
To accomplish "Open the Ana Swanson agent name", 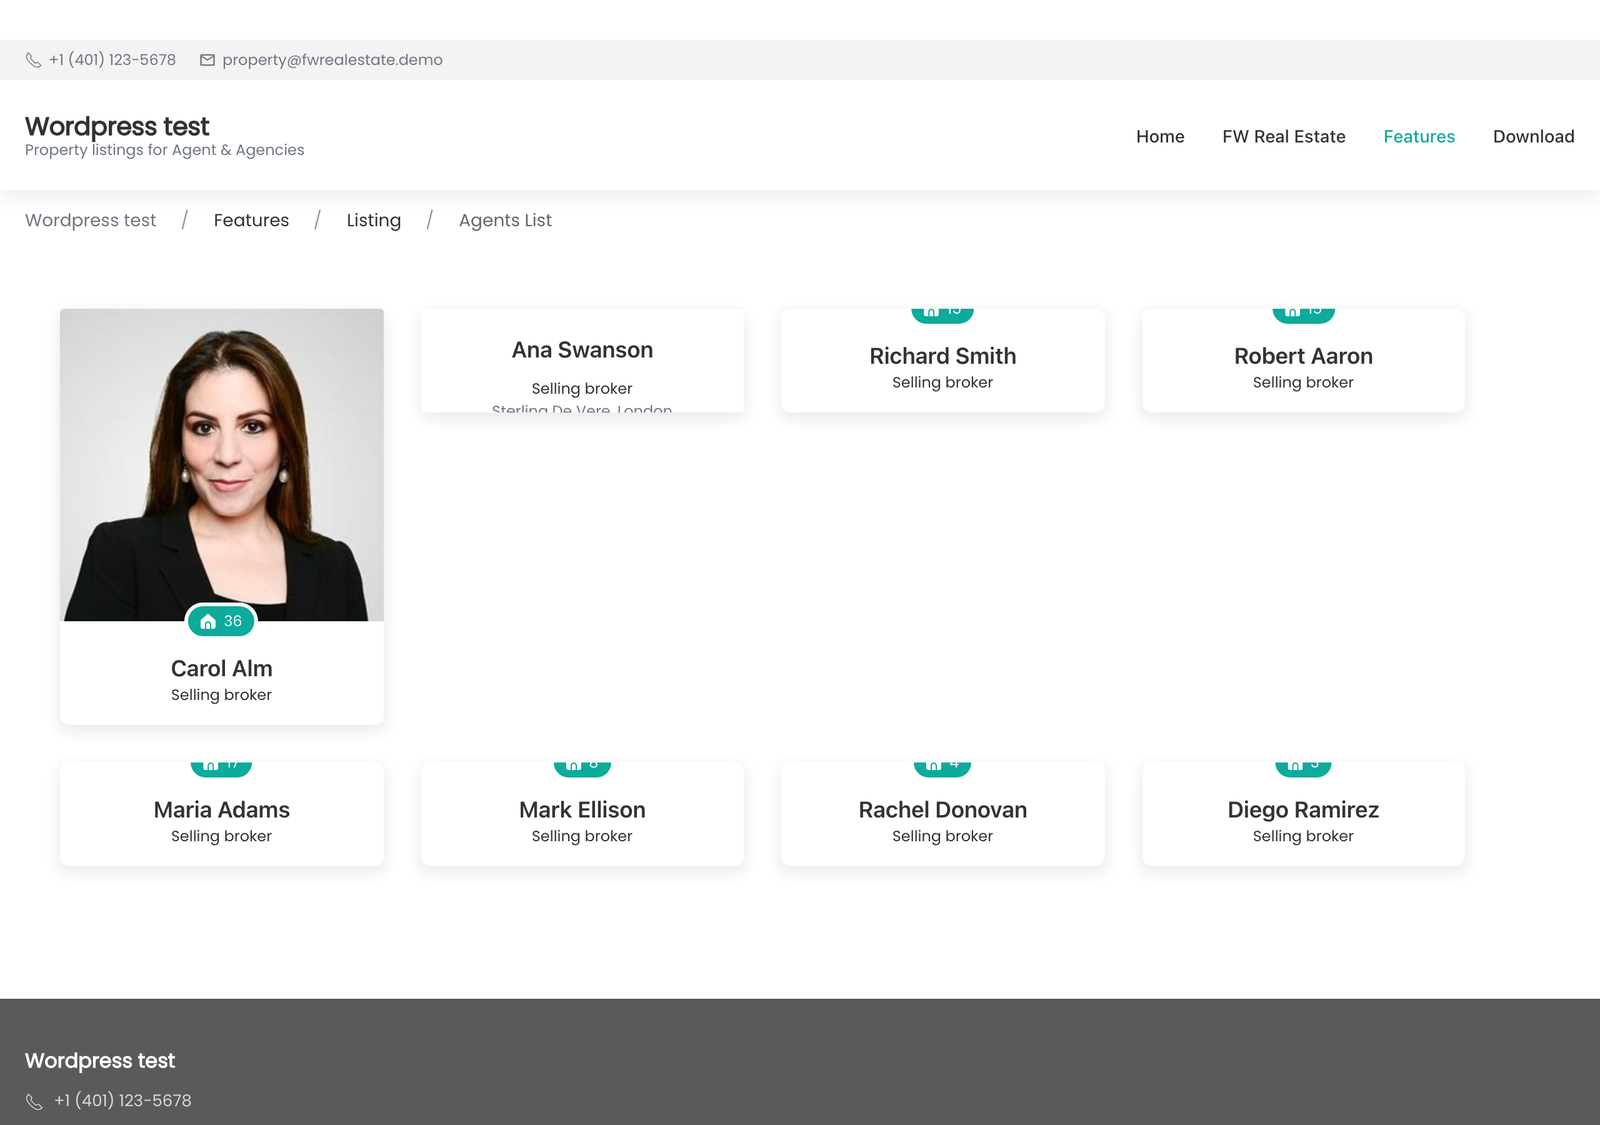I will click(x=582, y=350).
